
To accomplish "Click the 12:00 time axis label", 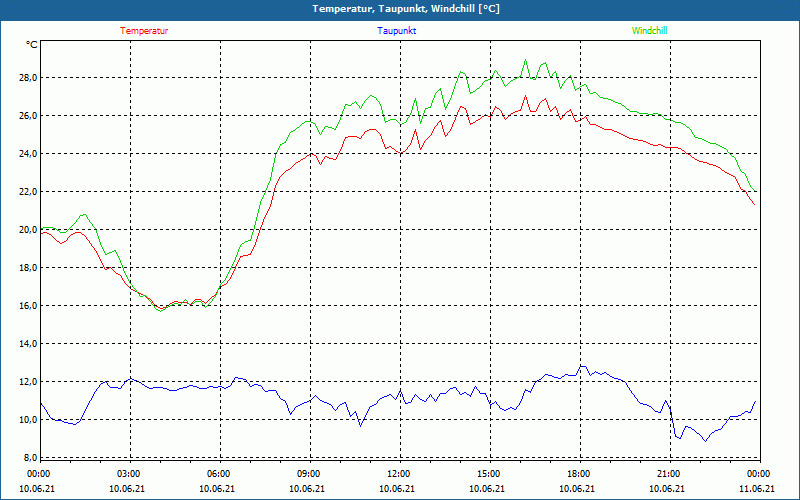I will coord(398,474).
